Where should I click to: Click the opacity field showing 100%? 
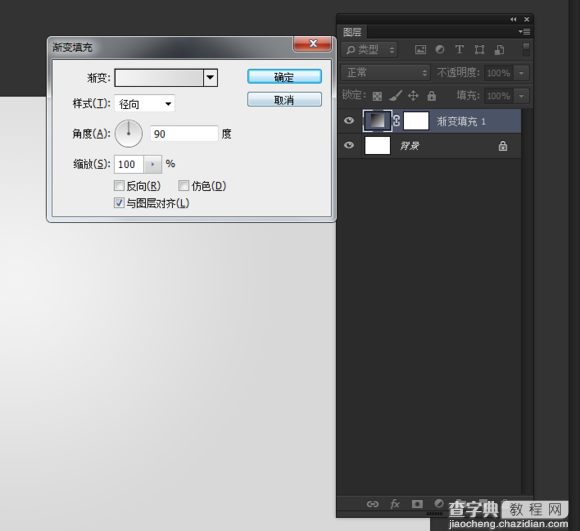pos(499,73)
